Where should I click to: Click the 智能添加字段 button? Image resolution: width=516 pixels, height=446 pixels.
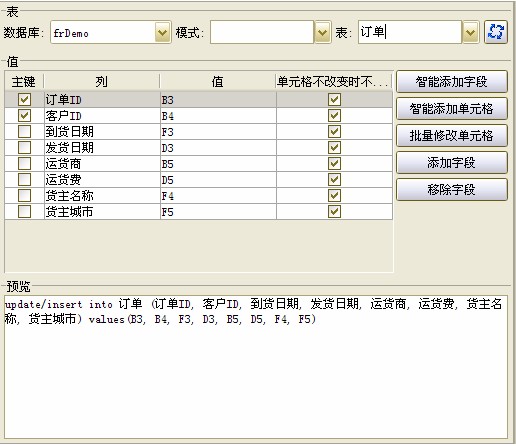point(452,82)
